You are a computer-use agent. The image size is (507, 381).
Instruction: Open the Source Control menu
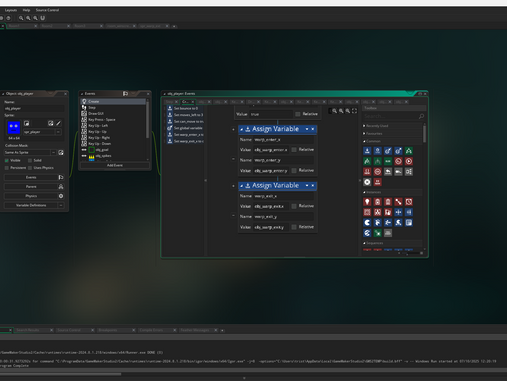(47, 10)
